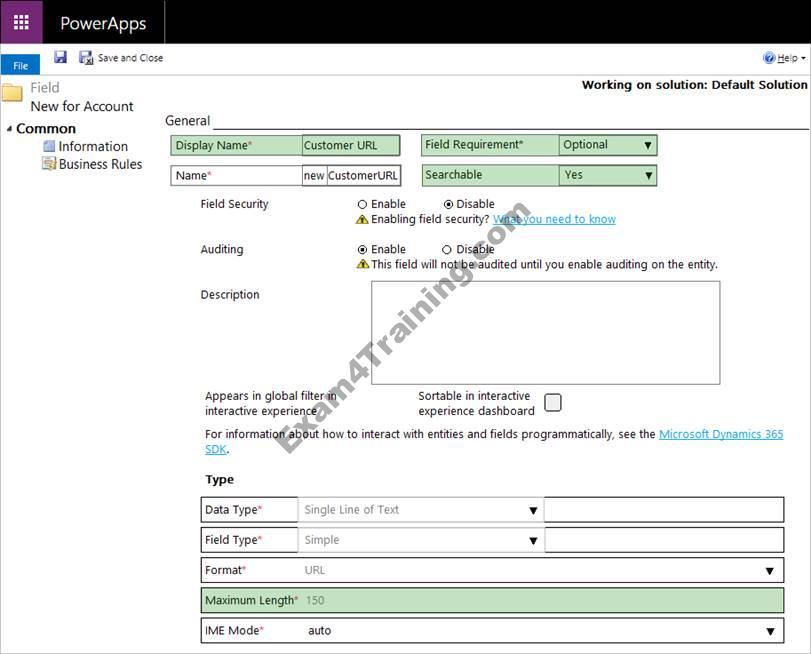This screenshot has width=811, height=654.
Task: Click the Business Rules icon
Action: coord(49,164)
